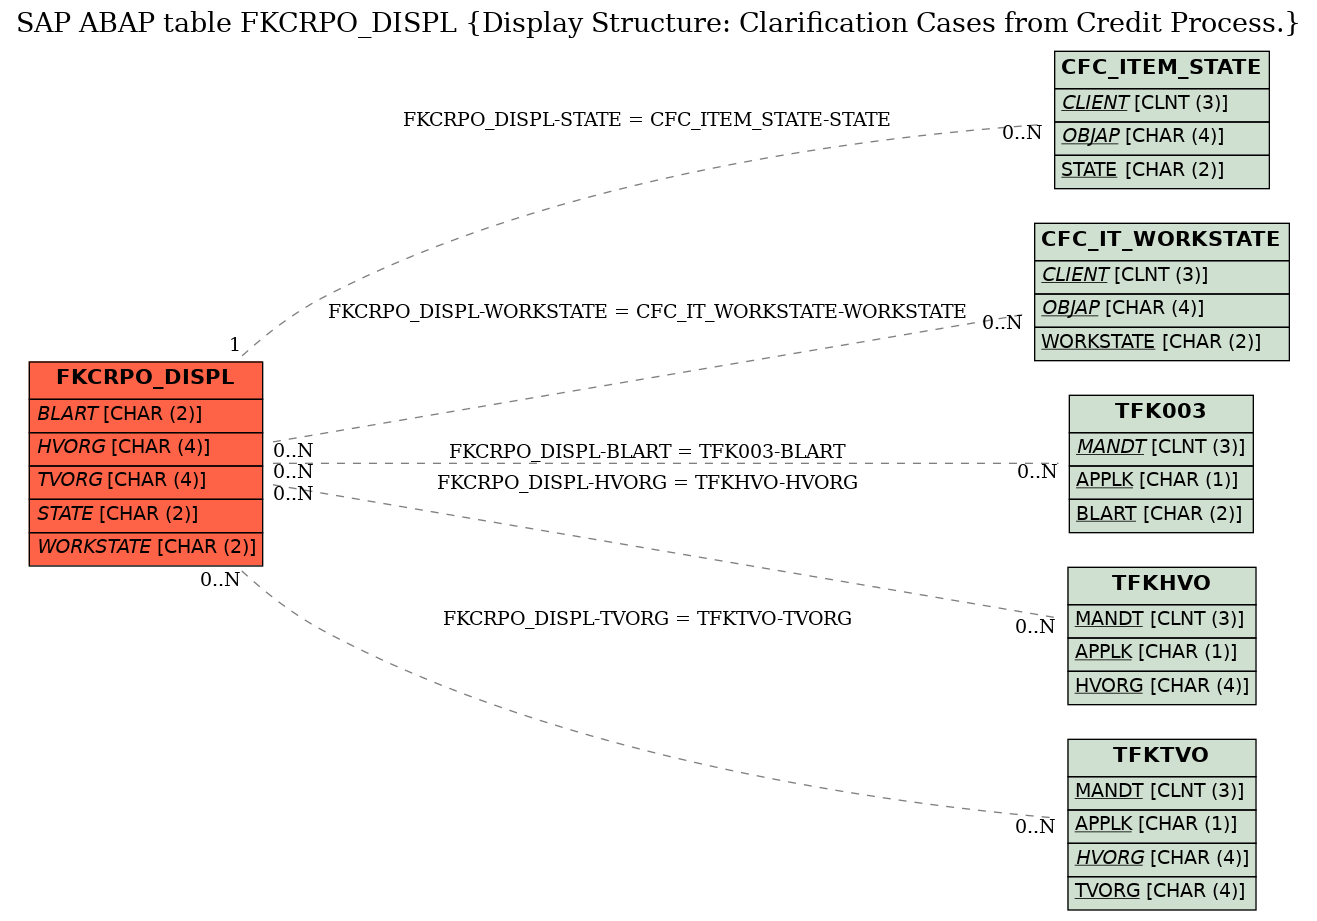Click TVORG [CHAR (4)] in TFKTVO
This screenshot has width=1317, height=921.
1162,892
